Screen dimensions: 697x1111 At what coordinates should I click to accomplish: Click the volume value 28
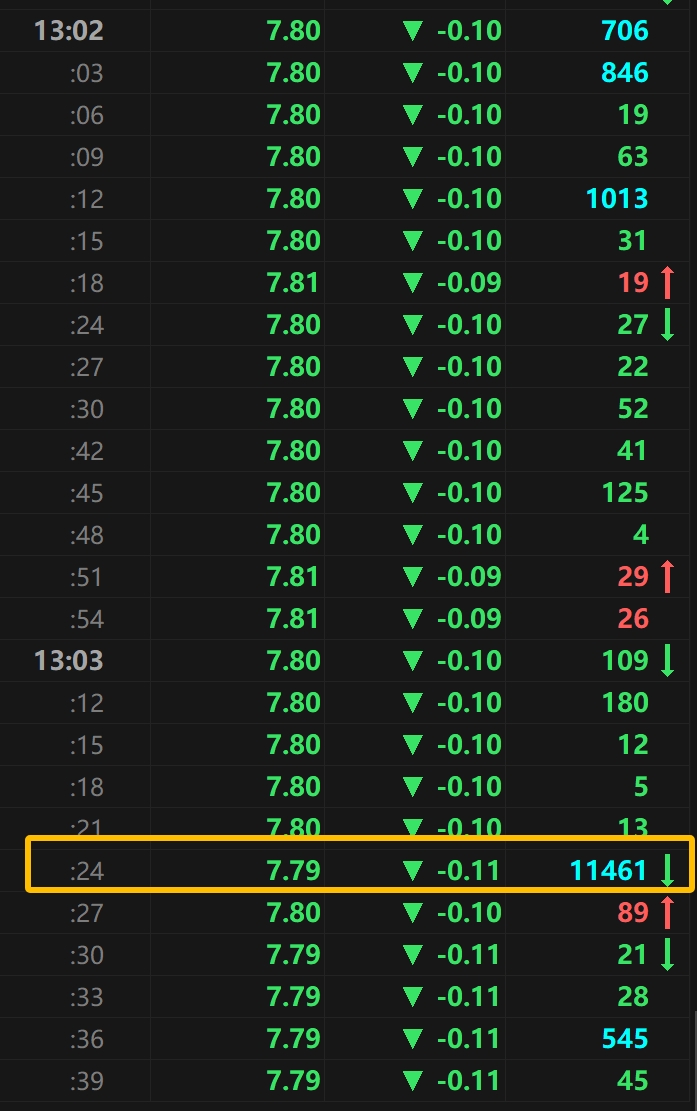(x=633, y=996)
